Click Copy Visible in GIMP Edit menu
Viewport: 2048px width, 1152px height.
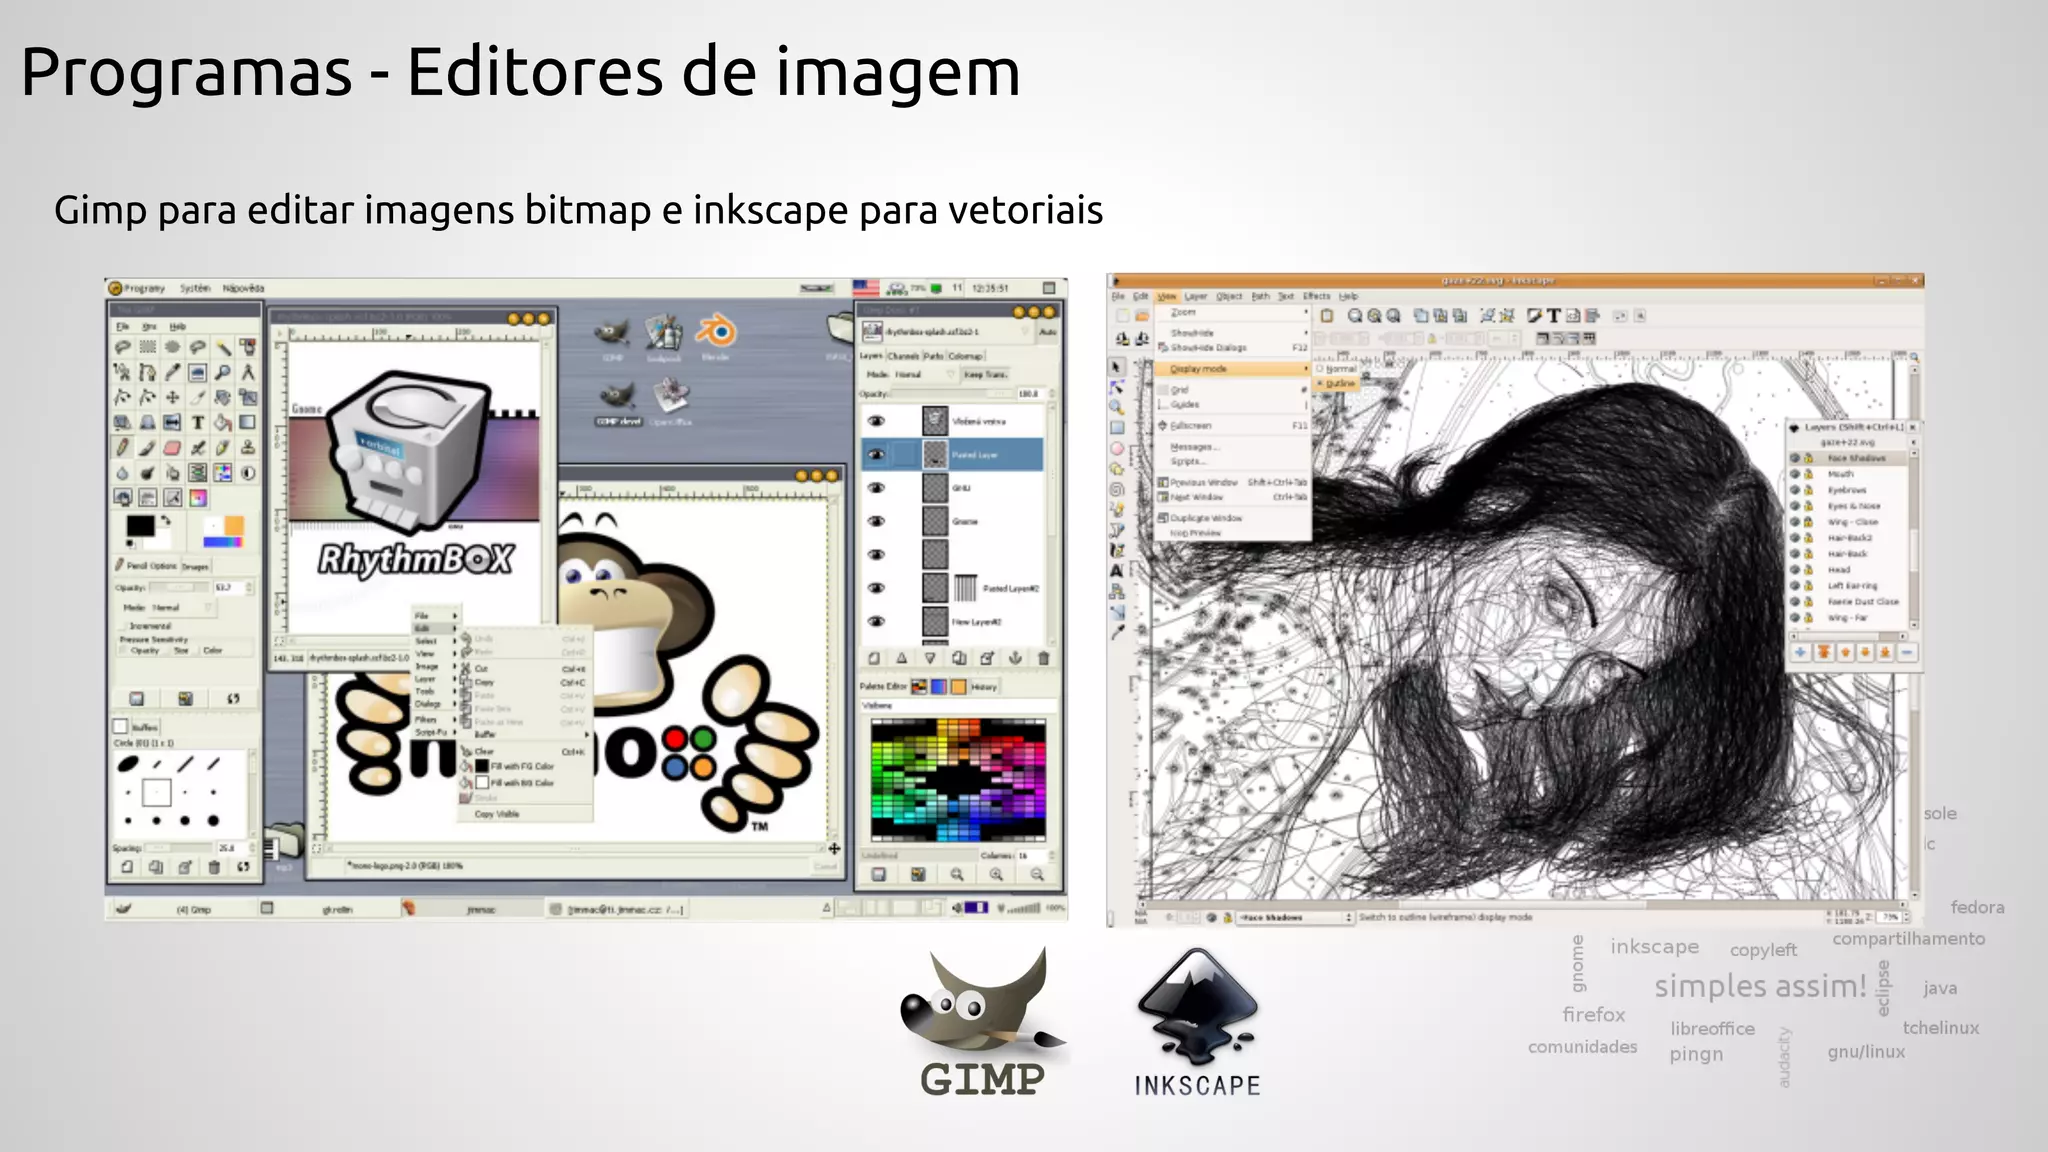pos(526,814)
